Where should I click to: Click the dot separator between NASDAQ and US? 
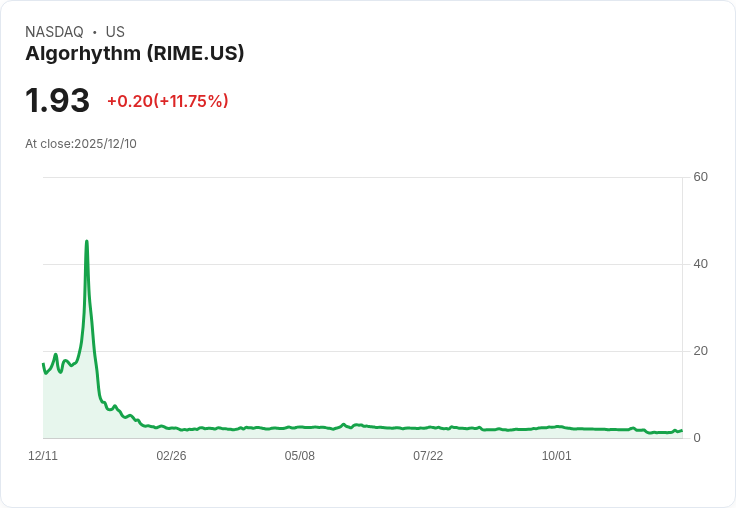[95, 32]
